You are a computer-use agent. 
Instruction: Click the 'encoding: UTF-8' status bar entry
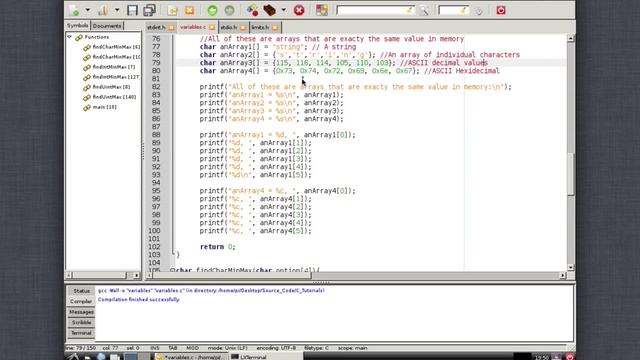276,348
